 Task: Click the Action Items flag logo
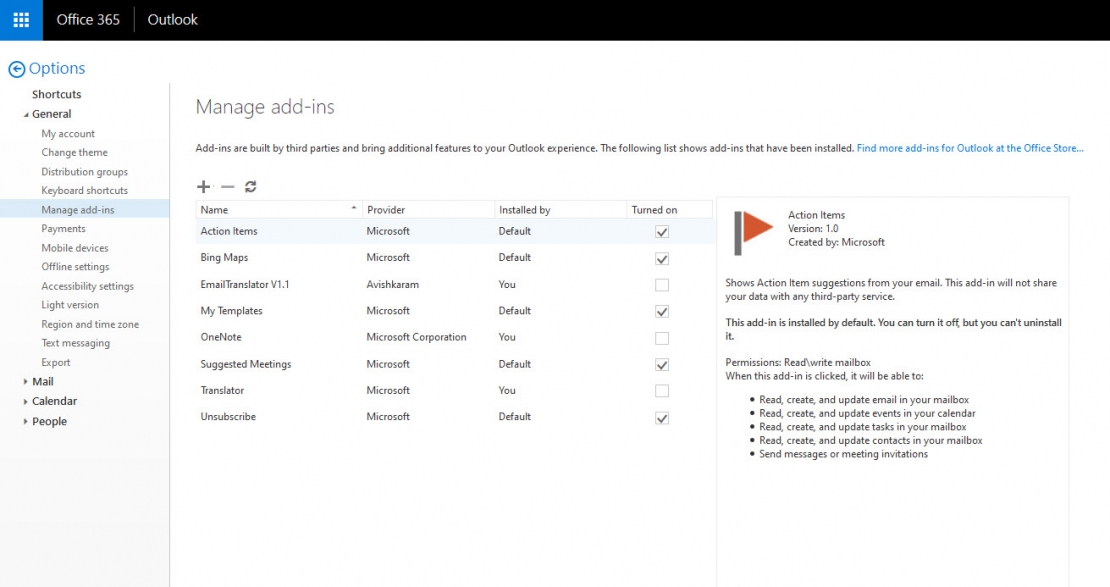pyautogui.click(x=754, y=228)
